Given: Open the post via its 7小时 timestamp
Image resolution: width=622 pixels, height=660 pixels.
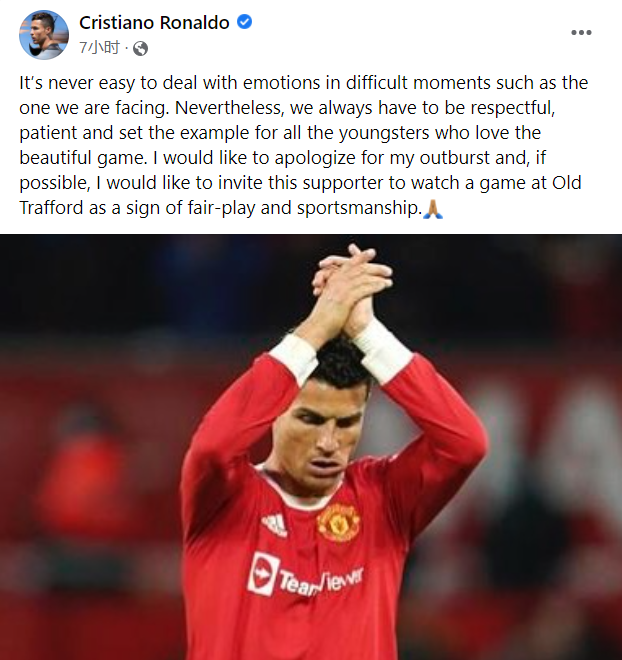Looking at the screenshot, I should point(100,48).
